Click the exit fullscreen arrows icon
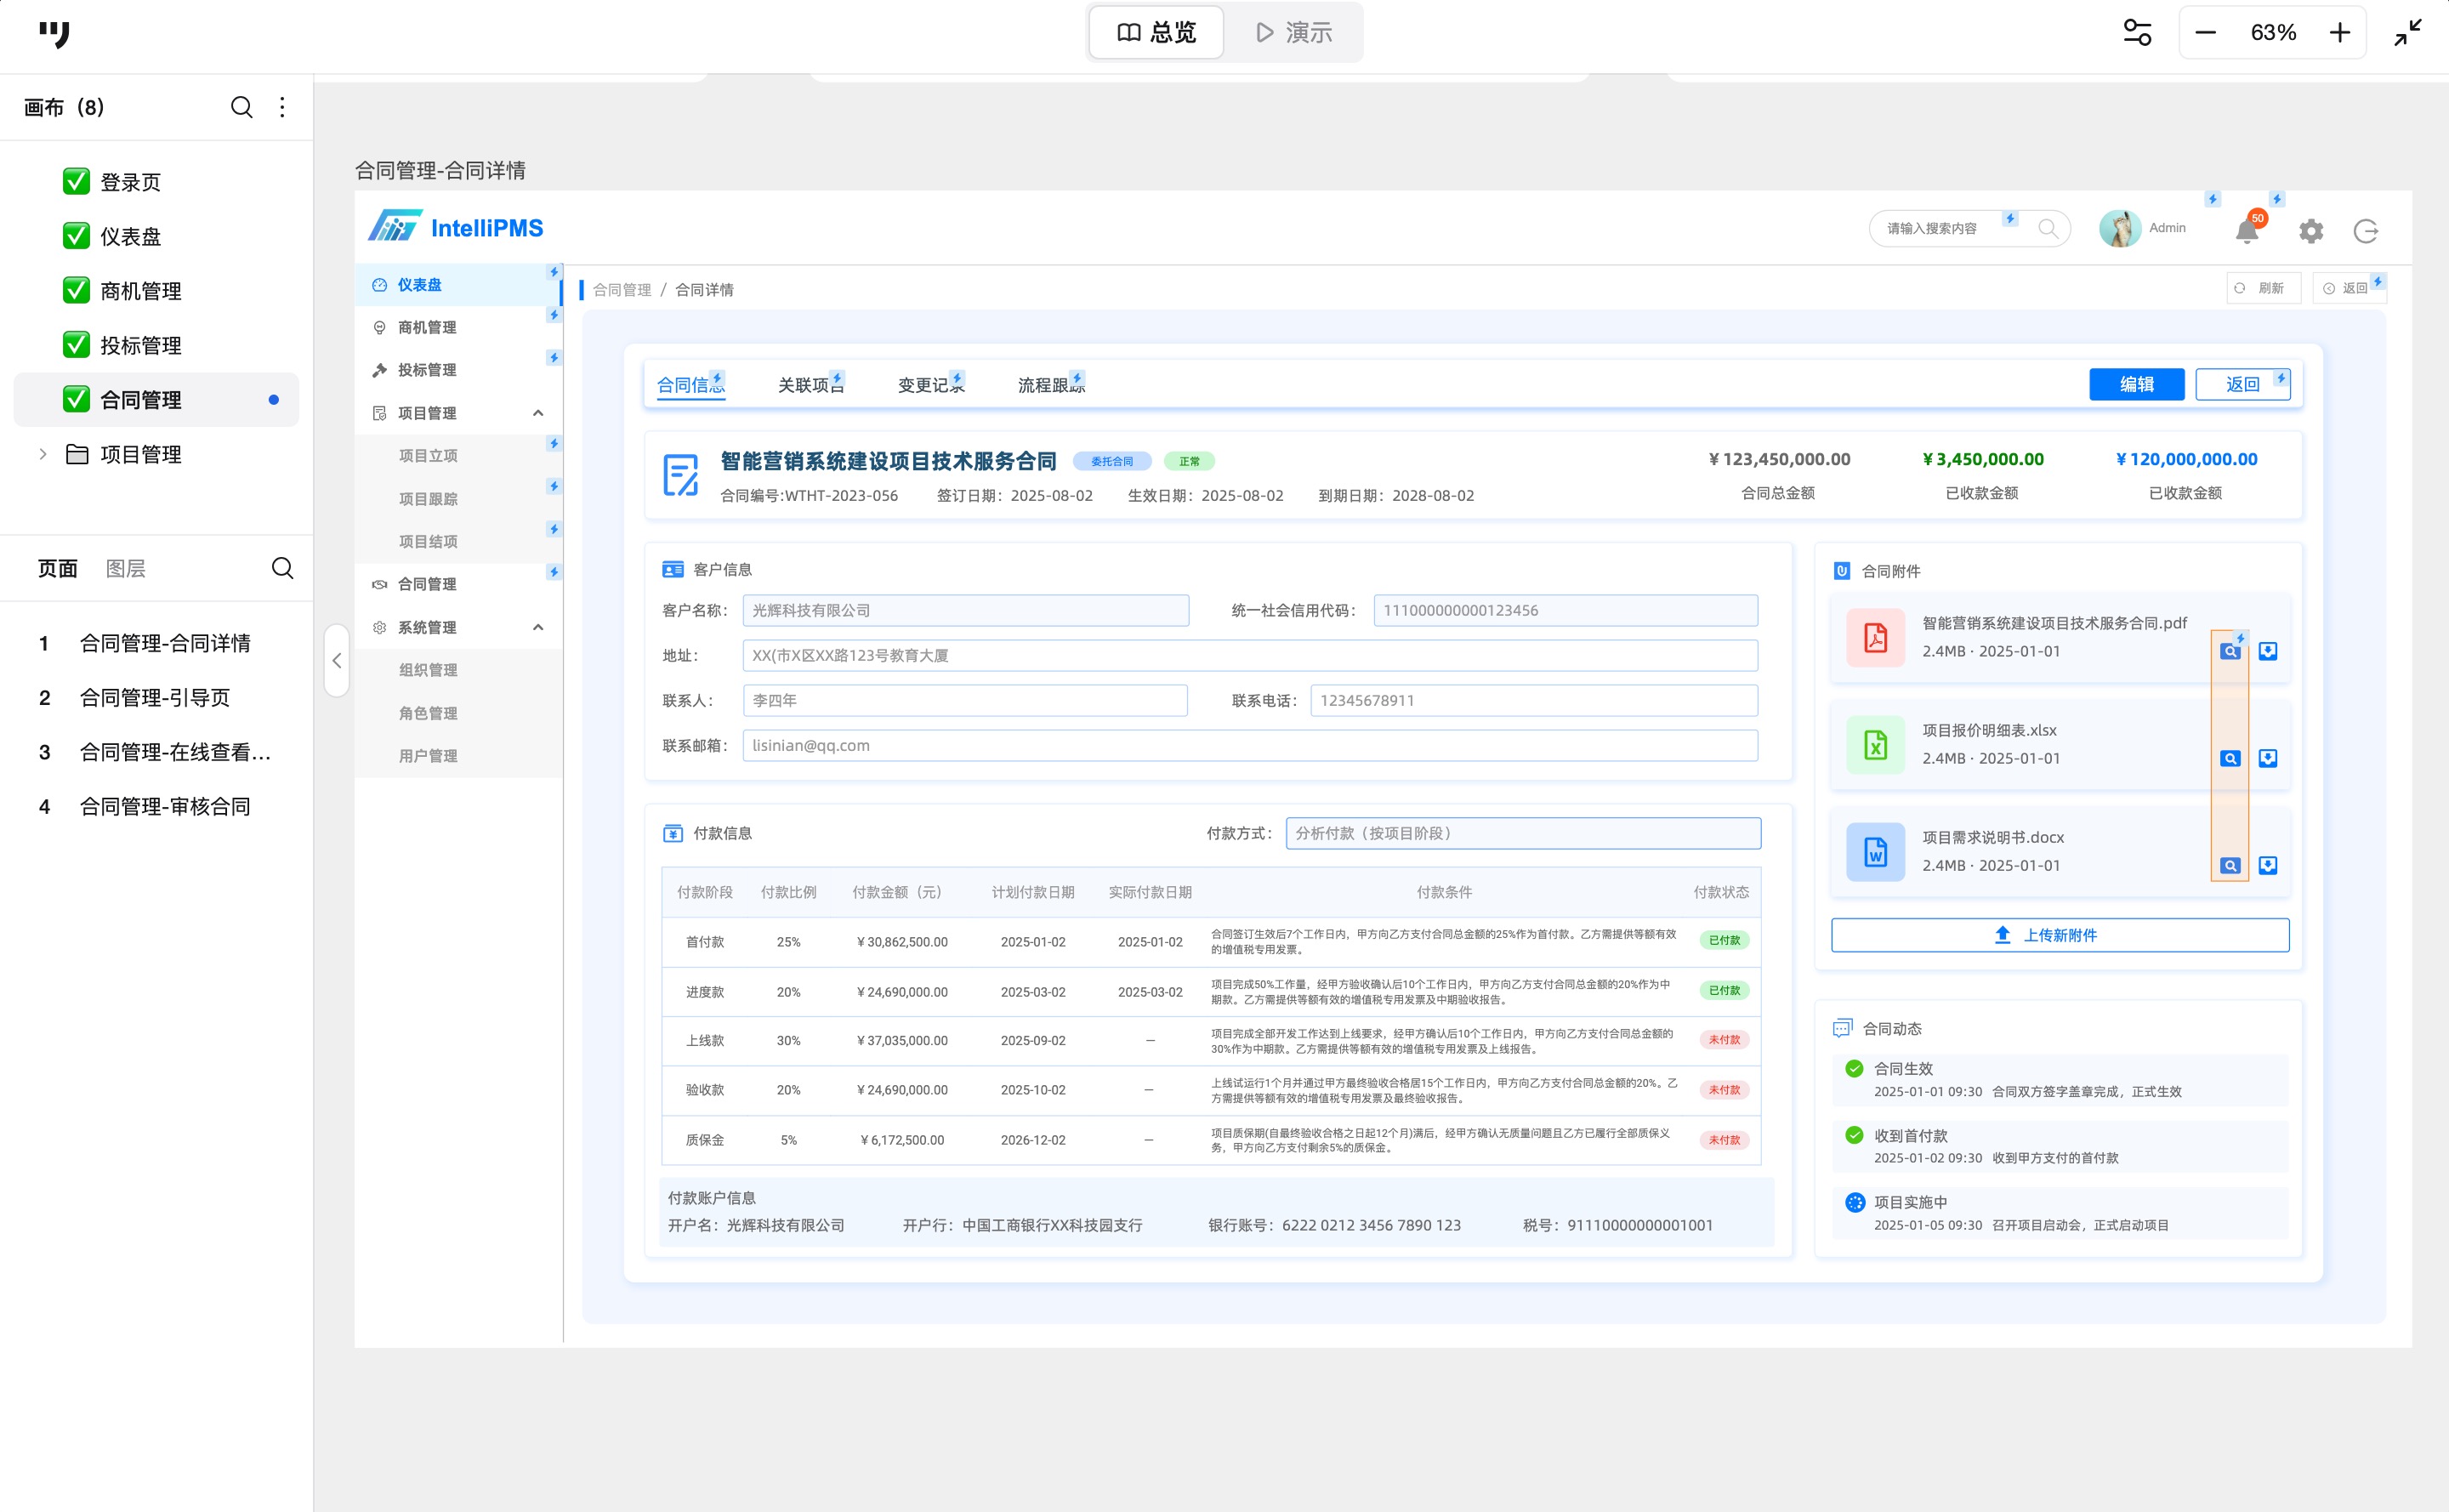Image resolution: width=2449 pixels, height=1512 pixels. 2407,32
